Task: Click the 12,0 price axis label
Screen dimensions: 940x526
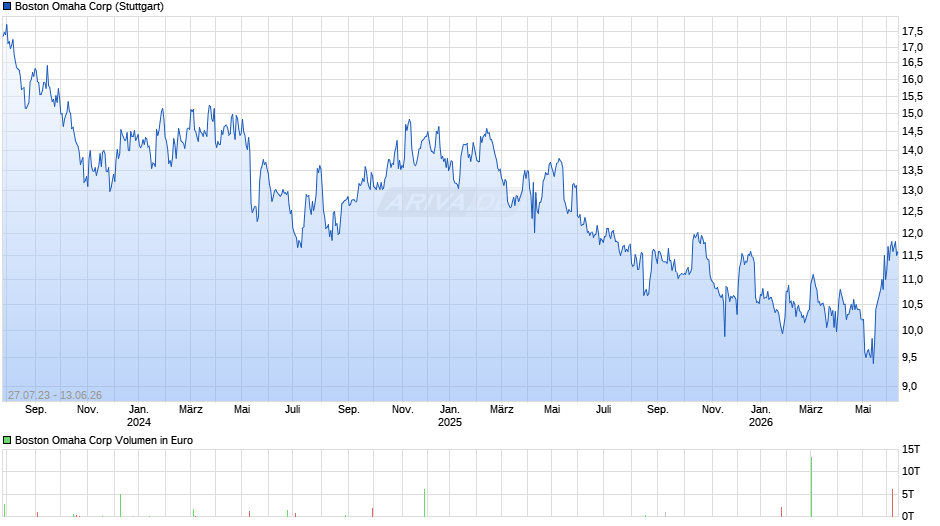Action: [912, 233]
